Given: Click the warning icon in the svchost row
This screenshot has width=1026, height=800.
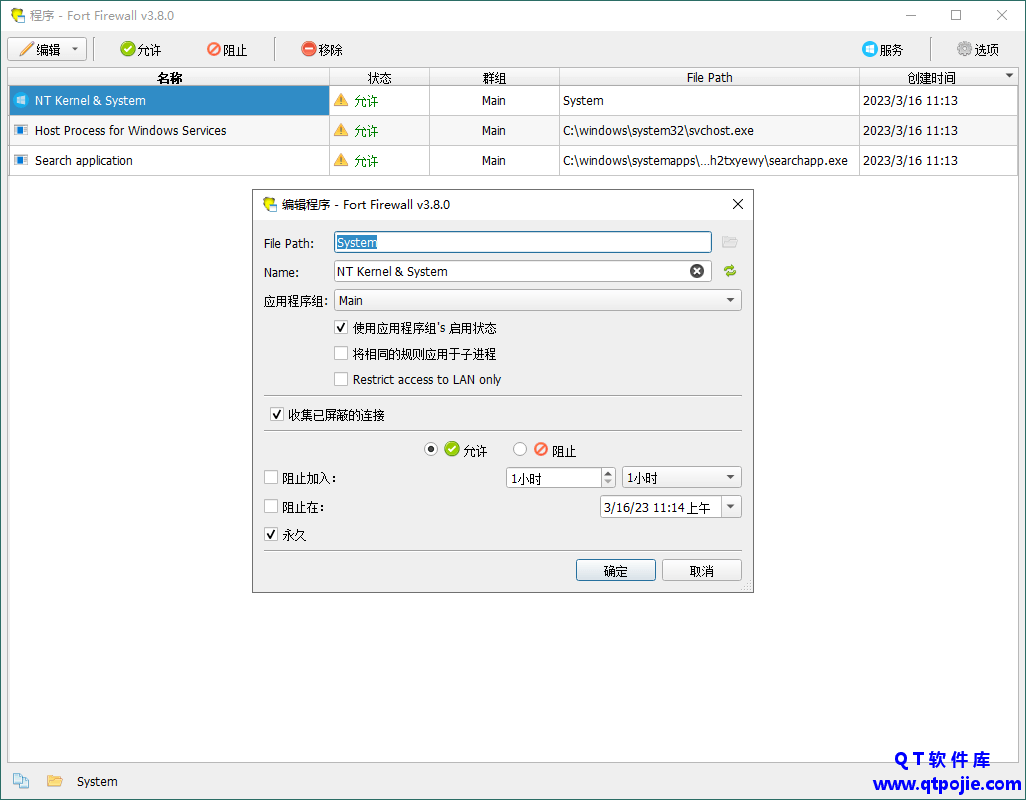Looking at the screenshot, I should tap(341, 130).
